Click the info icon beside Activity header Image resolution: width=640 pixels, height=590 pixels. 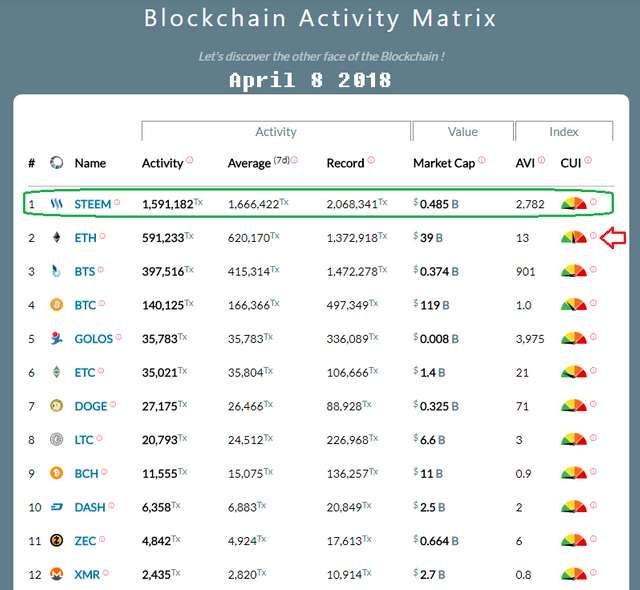pyautogui.click(x=190, y=160)
